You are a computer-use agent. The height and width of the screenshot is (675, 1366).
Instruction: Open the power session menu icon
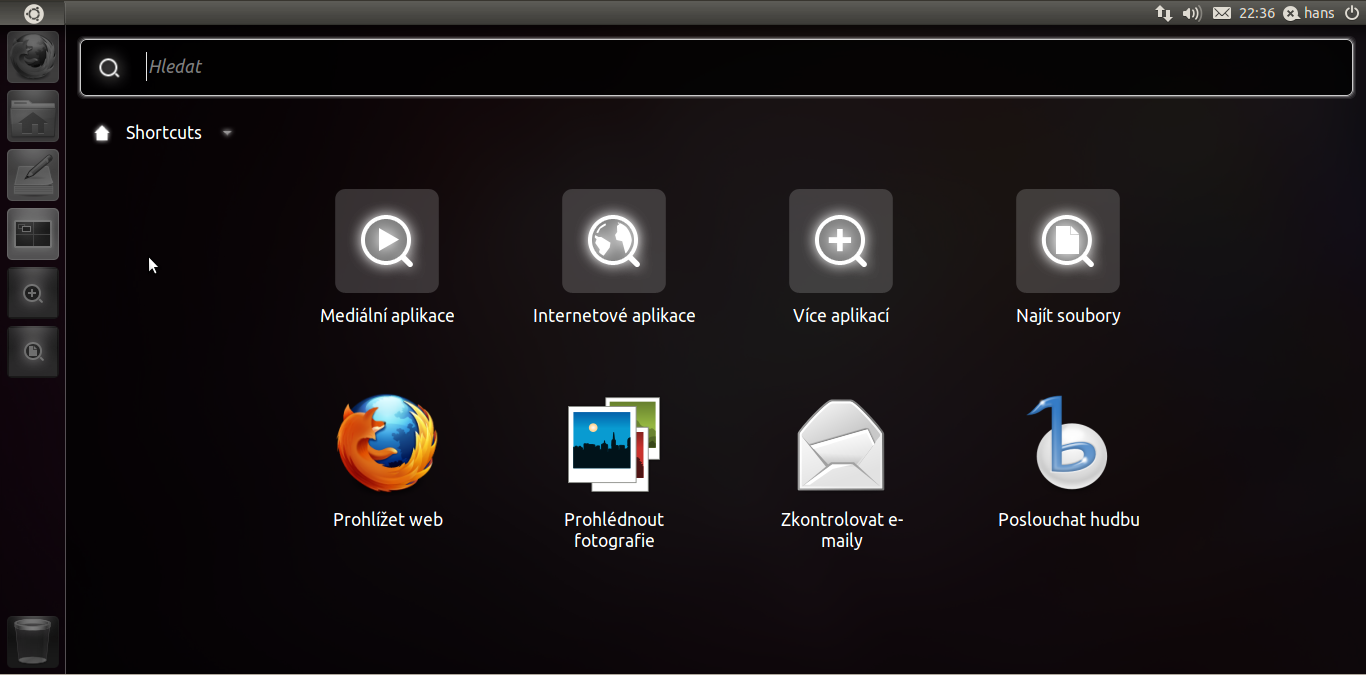pyautogui.click(x=1352, y=13)
